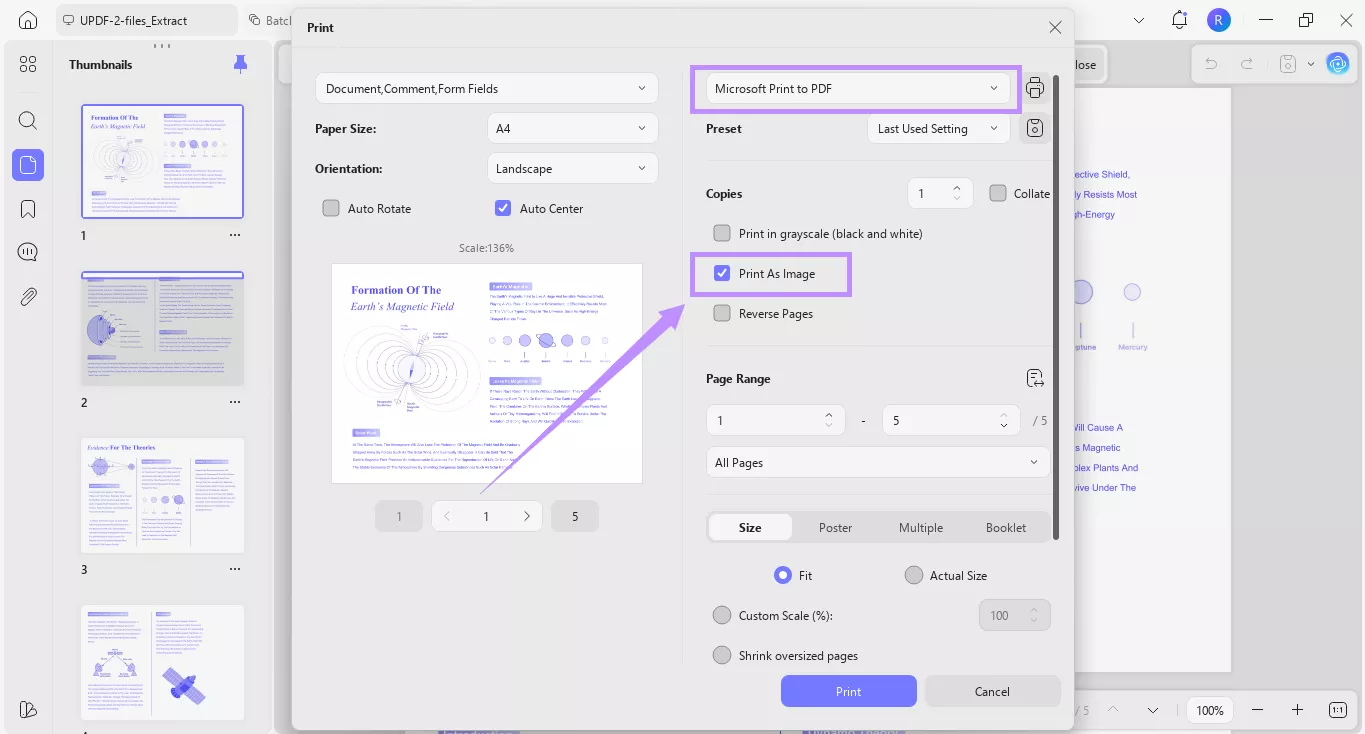The width and height of the screenshot is (1365, 734).
Task: Click the Cancel button
Action: point(992,691)
